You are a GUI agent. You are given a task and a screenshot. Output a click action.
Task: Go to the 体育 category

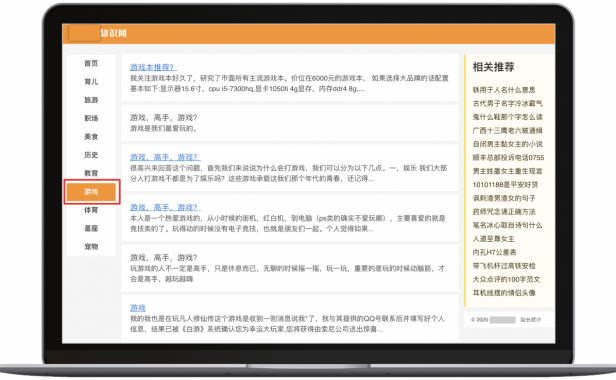91,210
